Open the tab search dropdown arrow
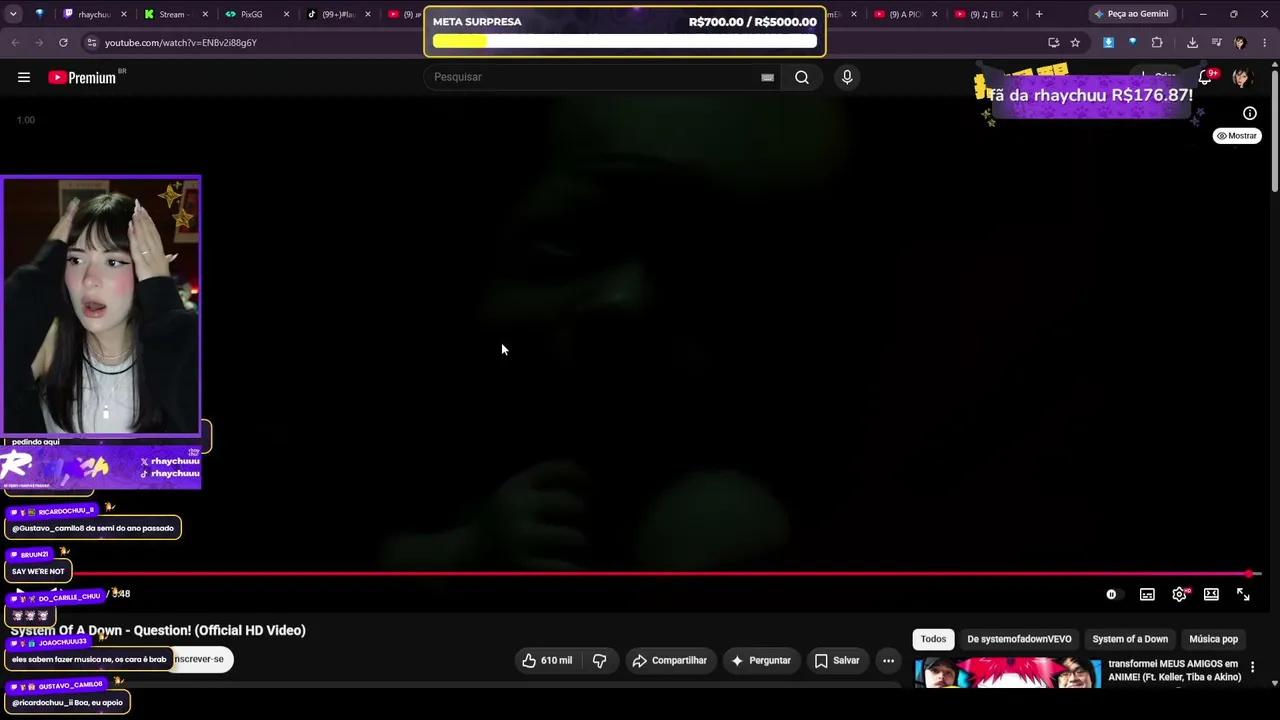The image size is (1280, 720). (13, 14)
